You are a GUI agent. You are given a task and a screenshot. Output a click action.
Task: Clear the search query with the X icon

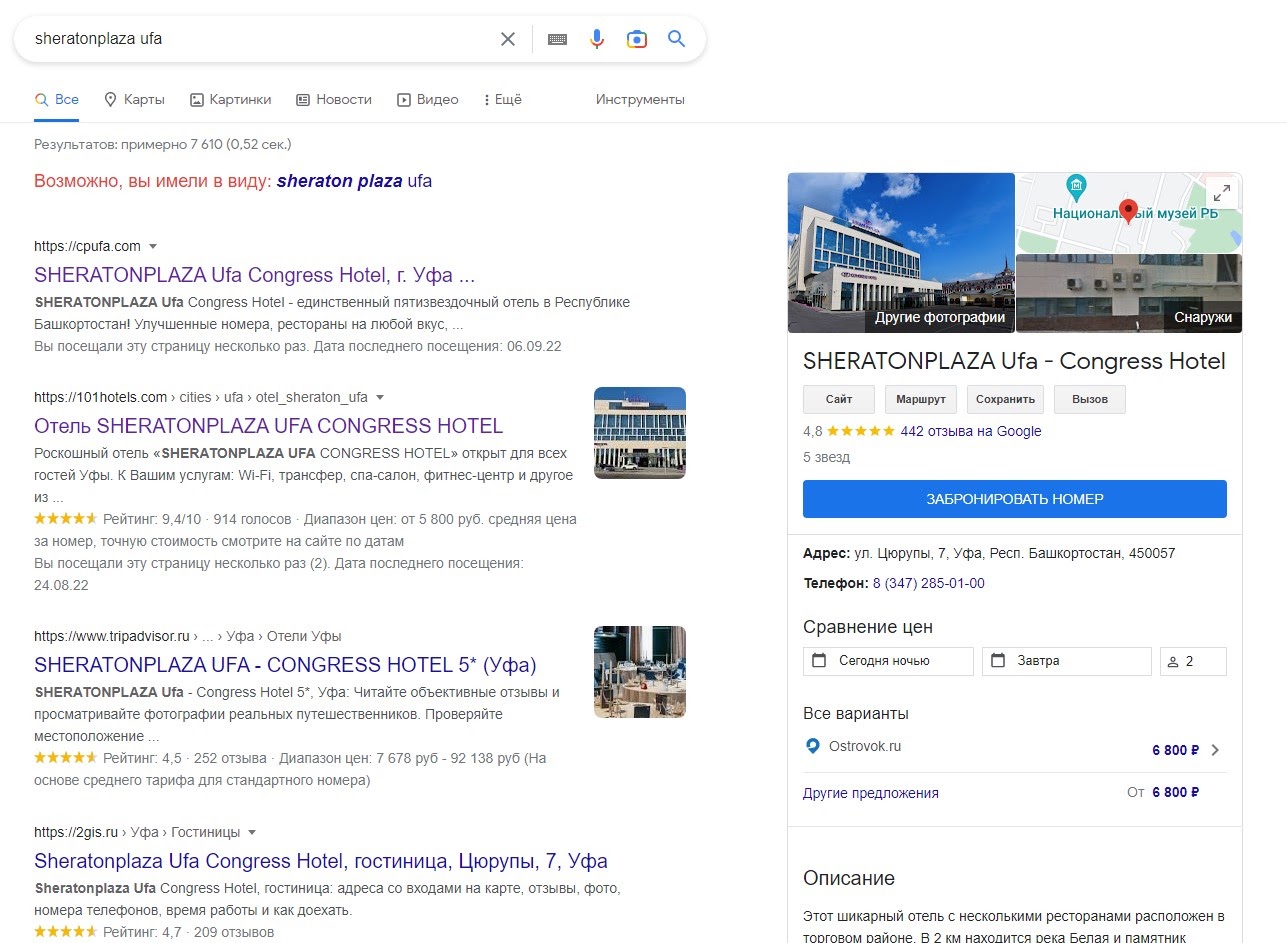[508, 39]
